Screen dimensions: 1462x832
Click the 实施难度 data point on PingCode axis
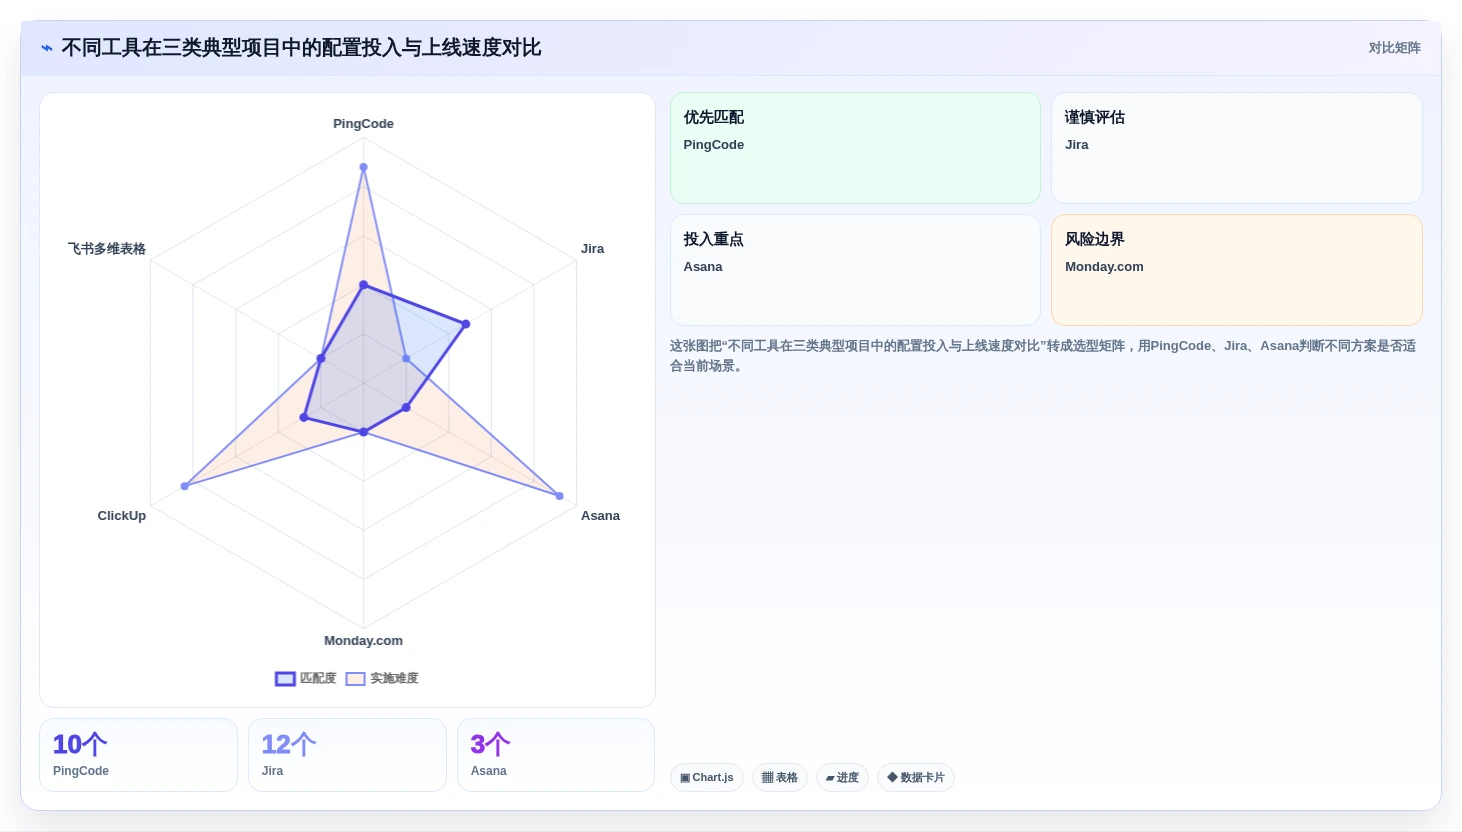pyautogui.click(x=363, y=167)
